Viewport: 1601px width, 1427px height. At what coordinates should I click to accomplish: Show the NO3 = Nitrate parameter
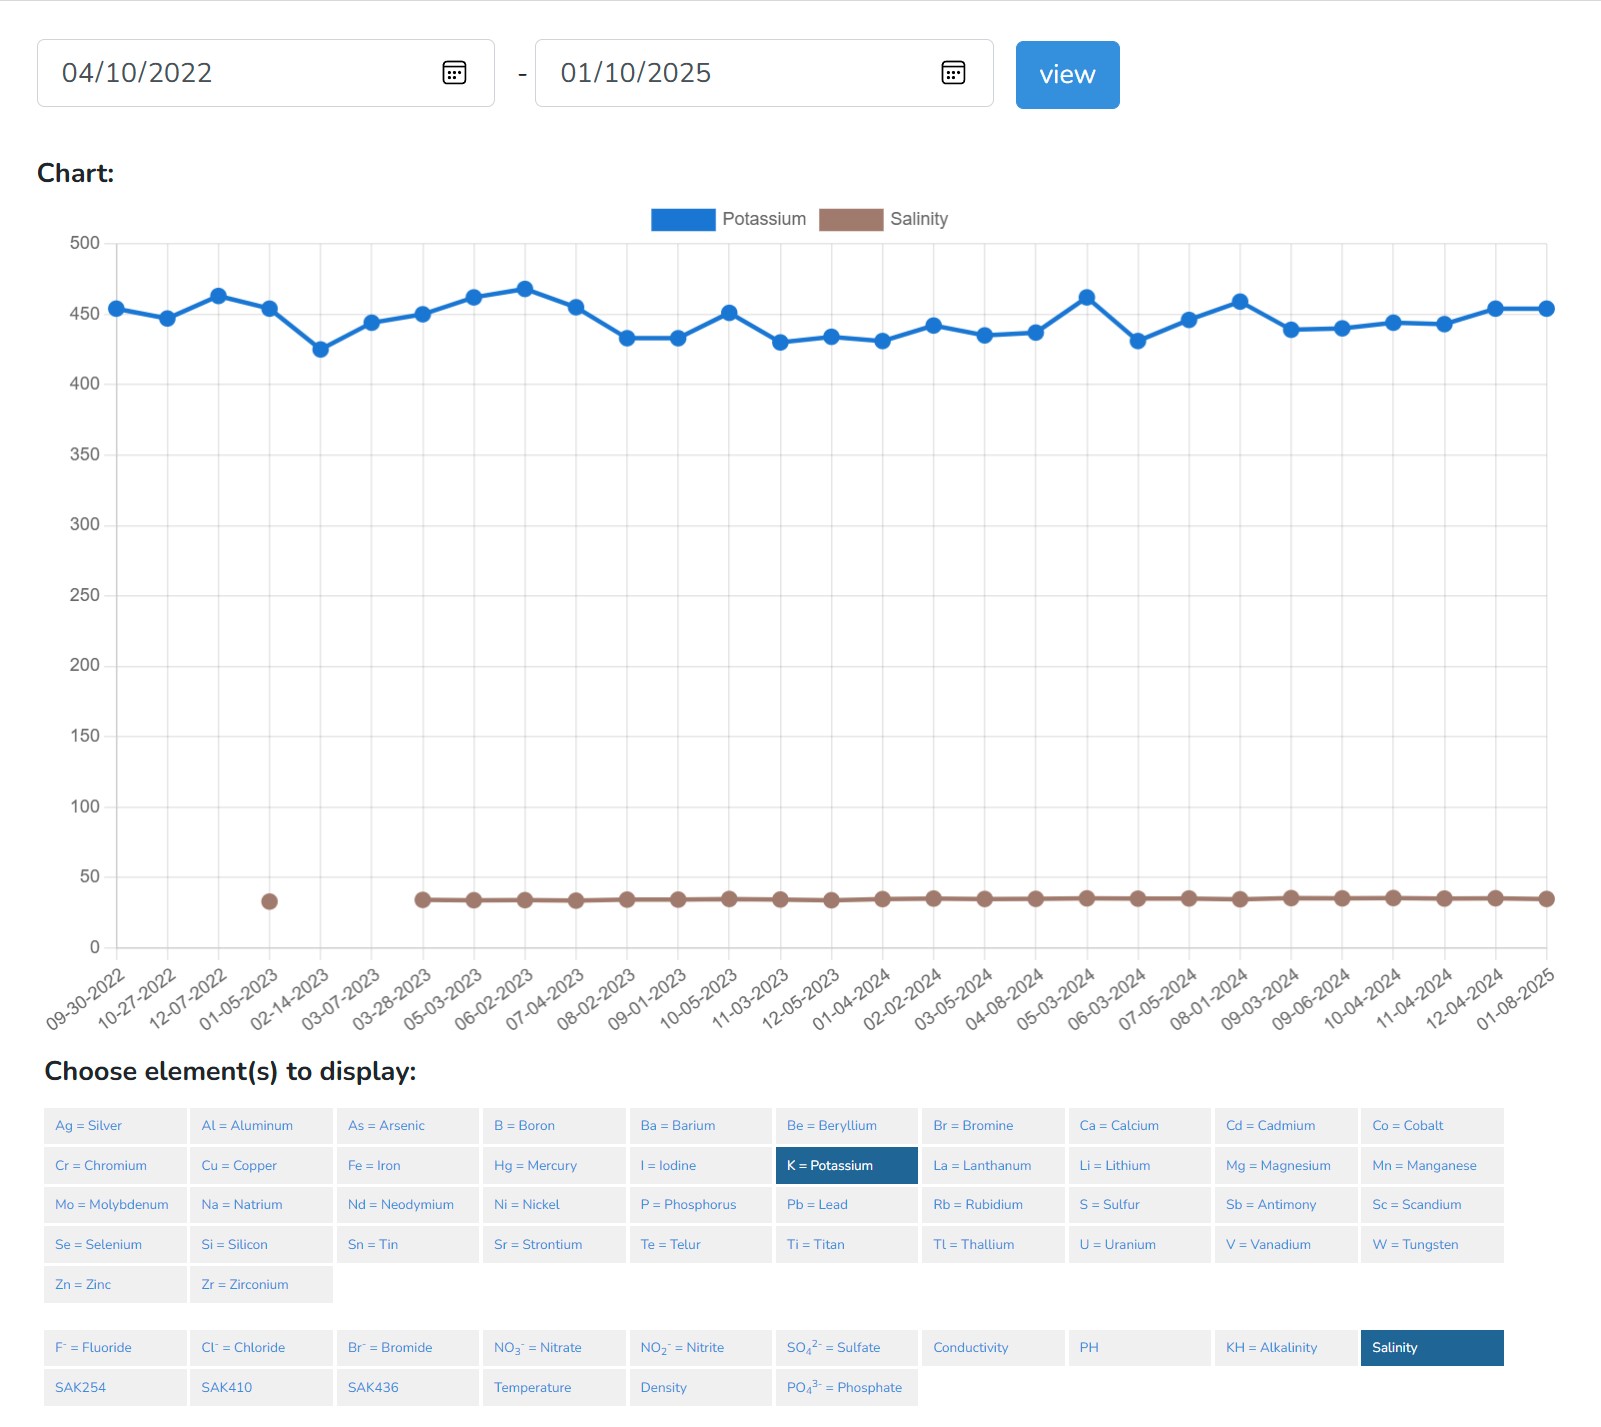click(553, 1348)
